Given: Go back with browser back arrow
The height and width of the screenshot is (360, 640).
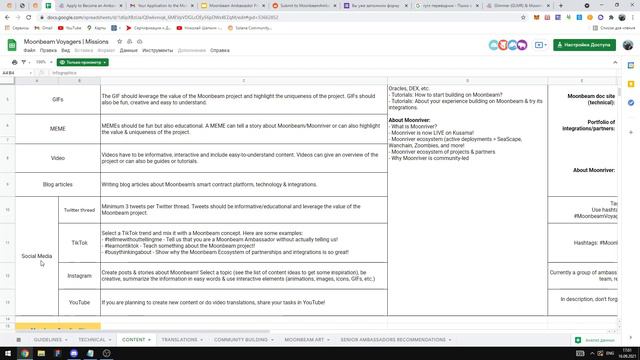Looking at the screenshot, I should pyautogui.click(x=7, y=18).
